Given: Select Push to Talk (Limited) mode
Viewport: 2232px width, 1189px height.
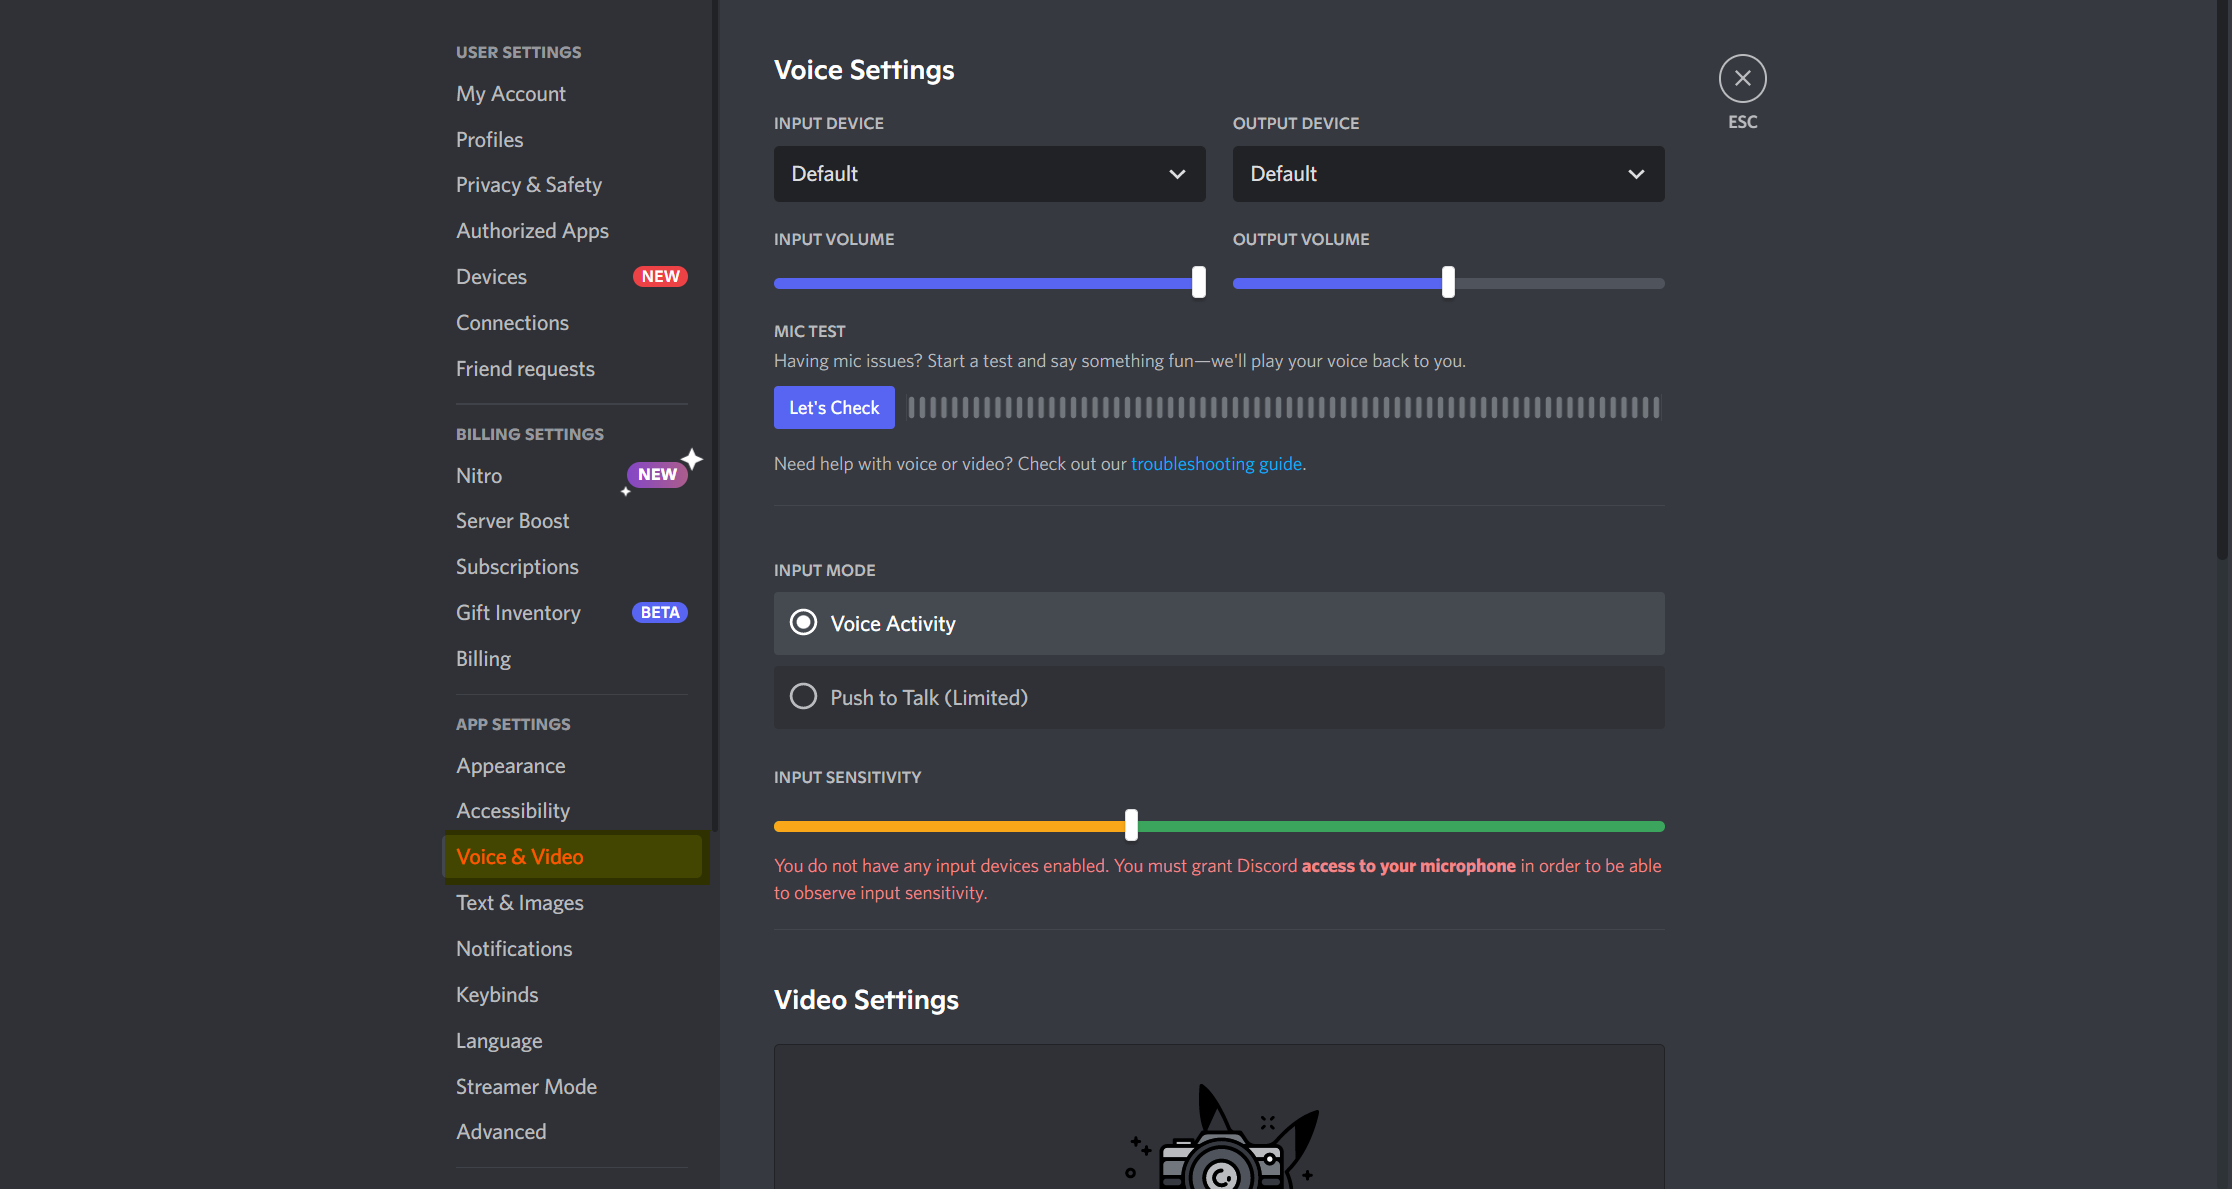Looking at the screenshot, I should point(805,696).
